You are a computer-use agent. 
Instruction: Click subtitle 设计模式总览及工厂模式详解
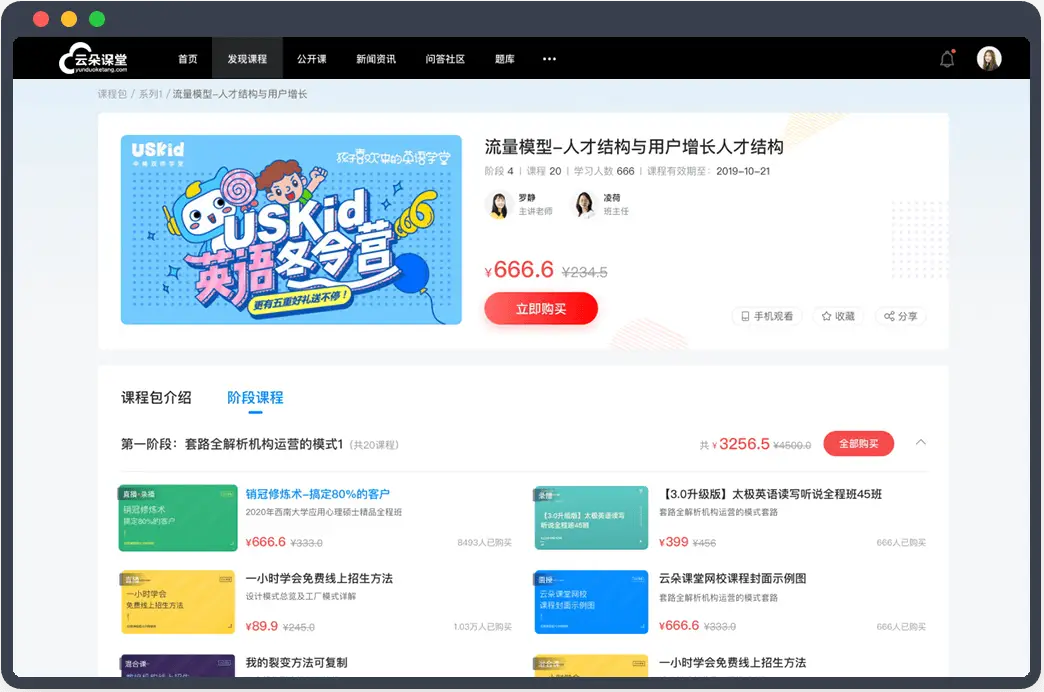point(300,596)
